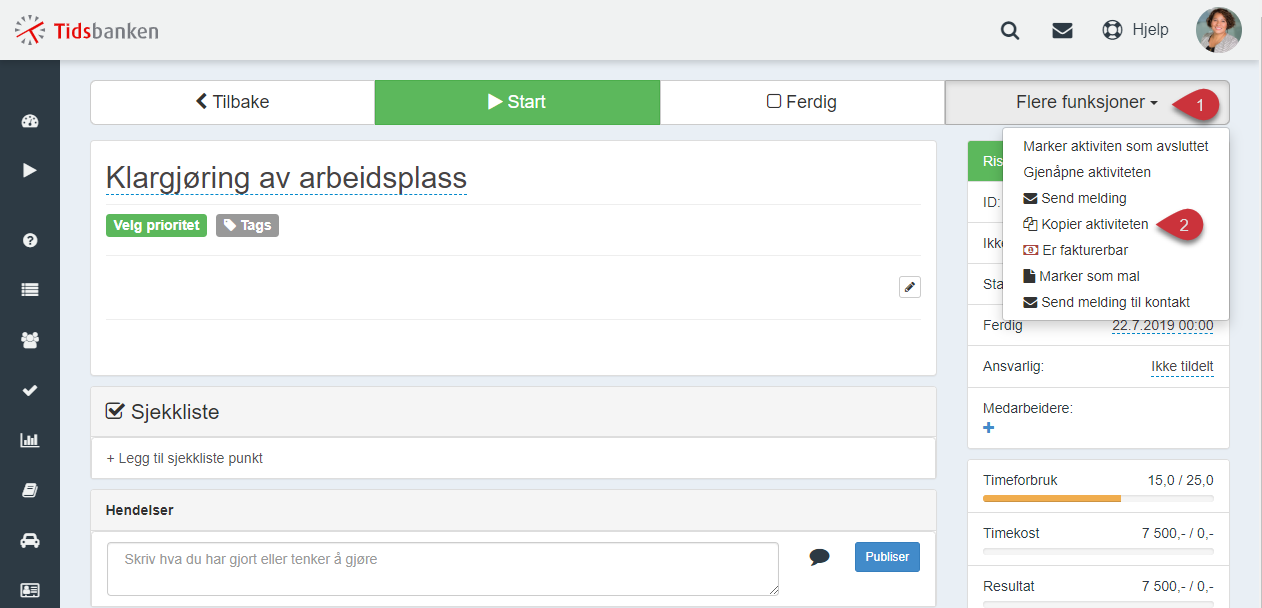Open Velg prioritet selector

point(156,225)
